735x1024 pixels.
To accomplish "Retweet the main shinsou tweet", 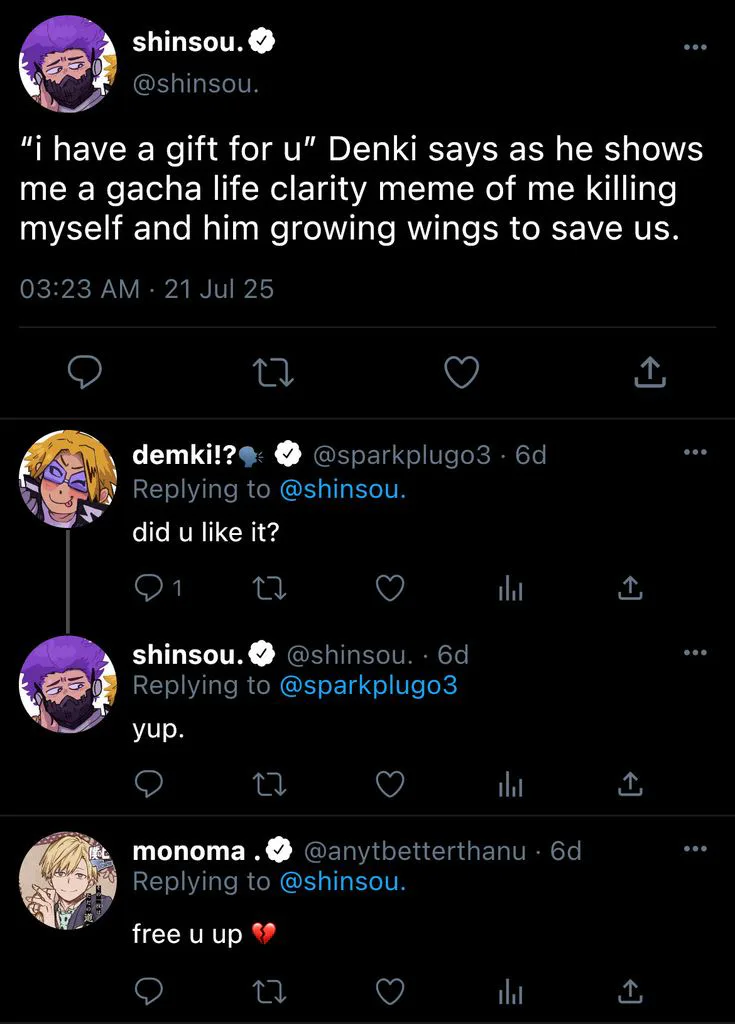I will (x=273, y=373).
